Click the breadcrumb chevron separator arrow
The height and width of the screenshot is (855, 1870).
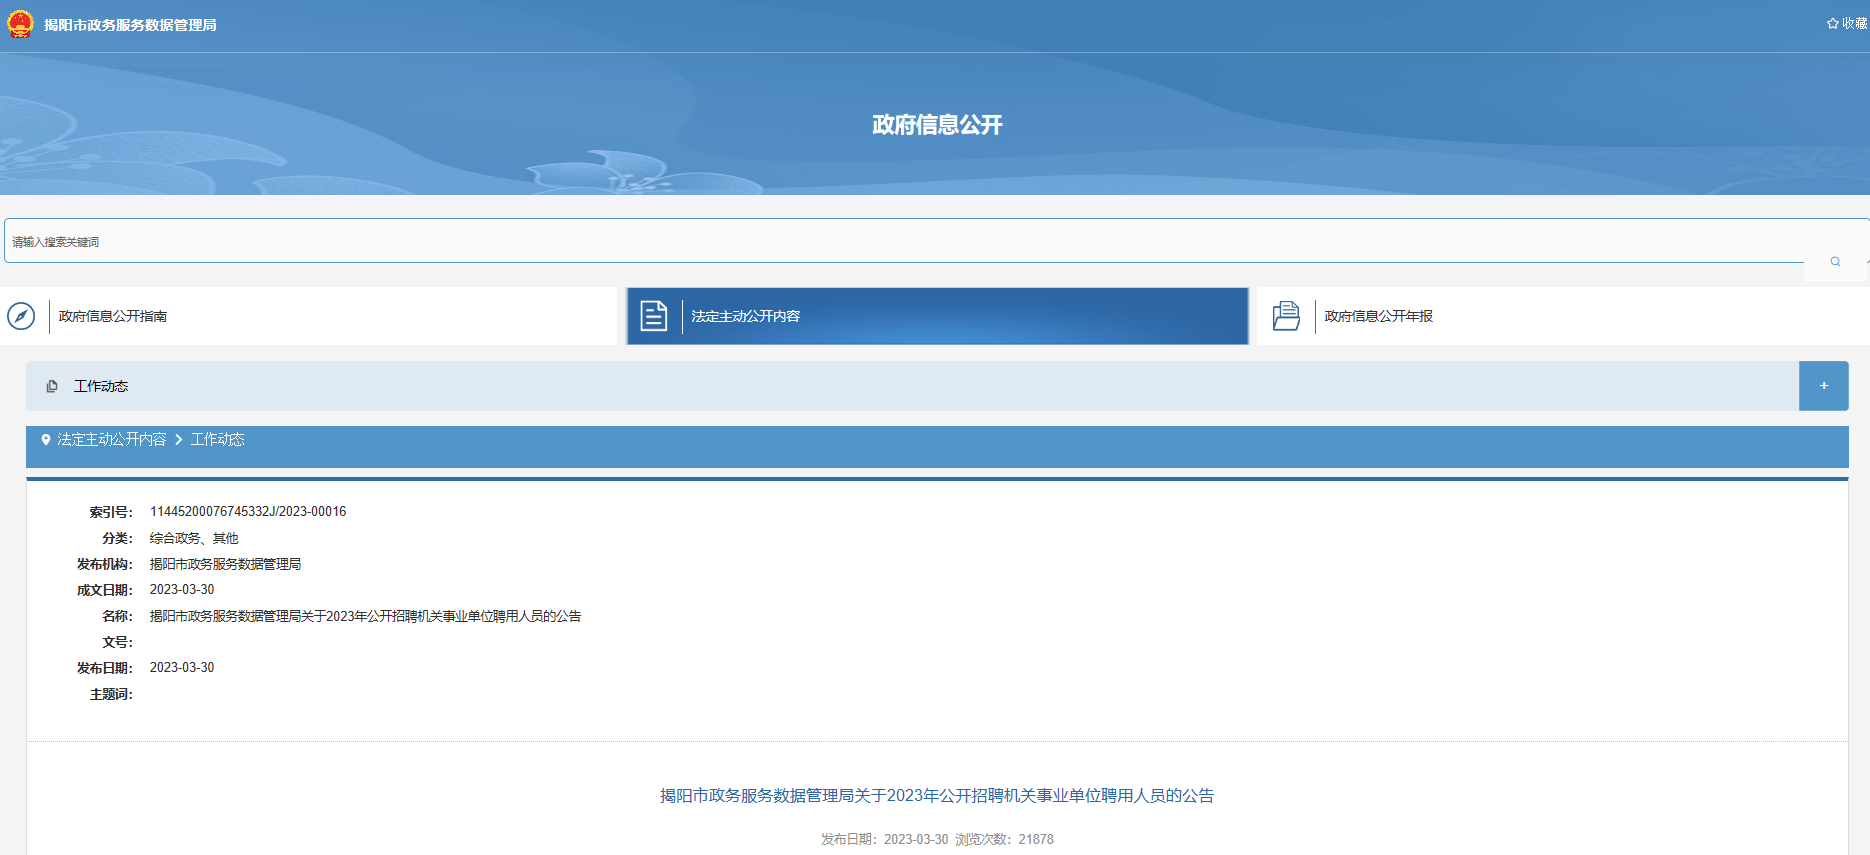click(179, 440)
